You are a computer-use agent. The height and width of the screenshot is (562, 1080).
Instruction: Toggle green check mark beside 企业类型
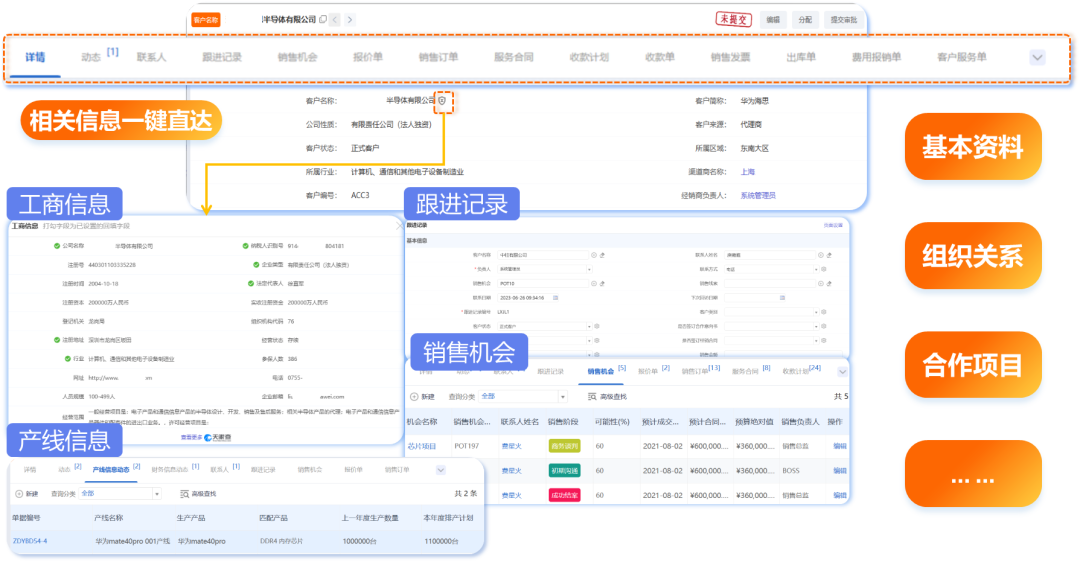256,264
